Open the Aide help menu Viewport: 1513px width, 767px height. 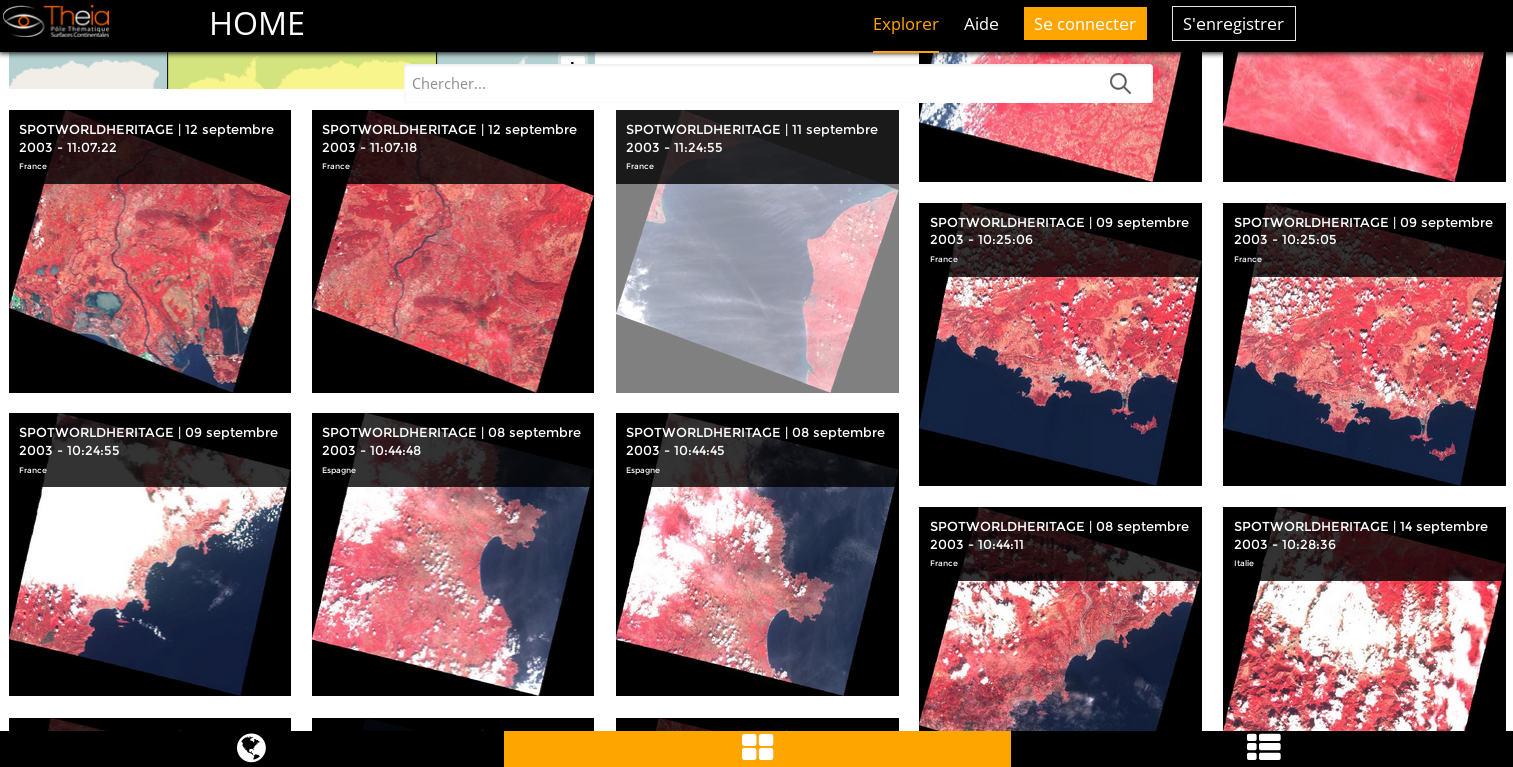point(981,24)
